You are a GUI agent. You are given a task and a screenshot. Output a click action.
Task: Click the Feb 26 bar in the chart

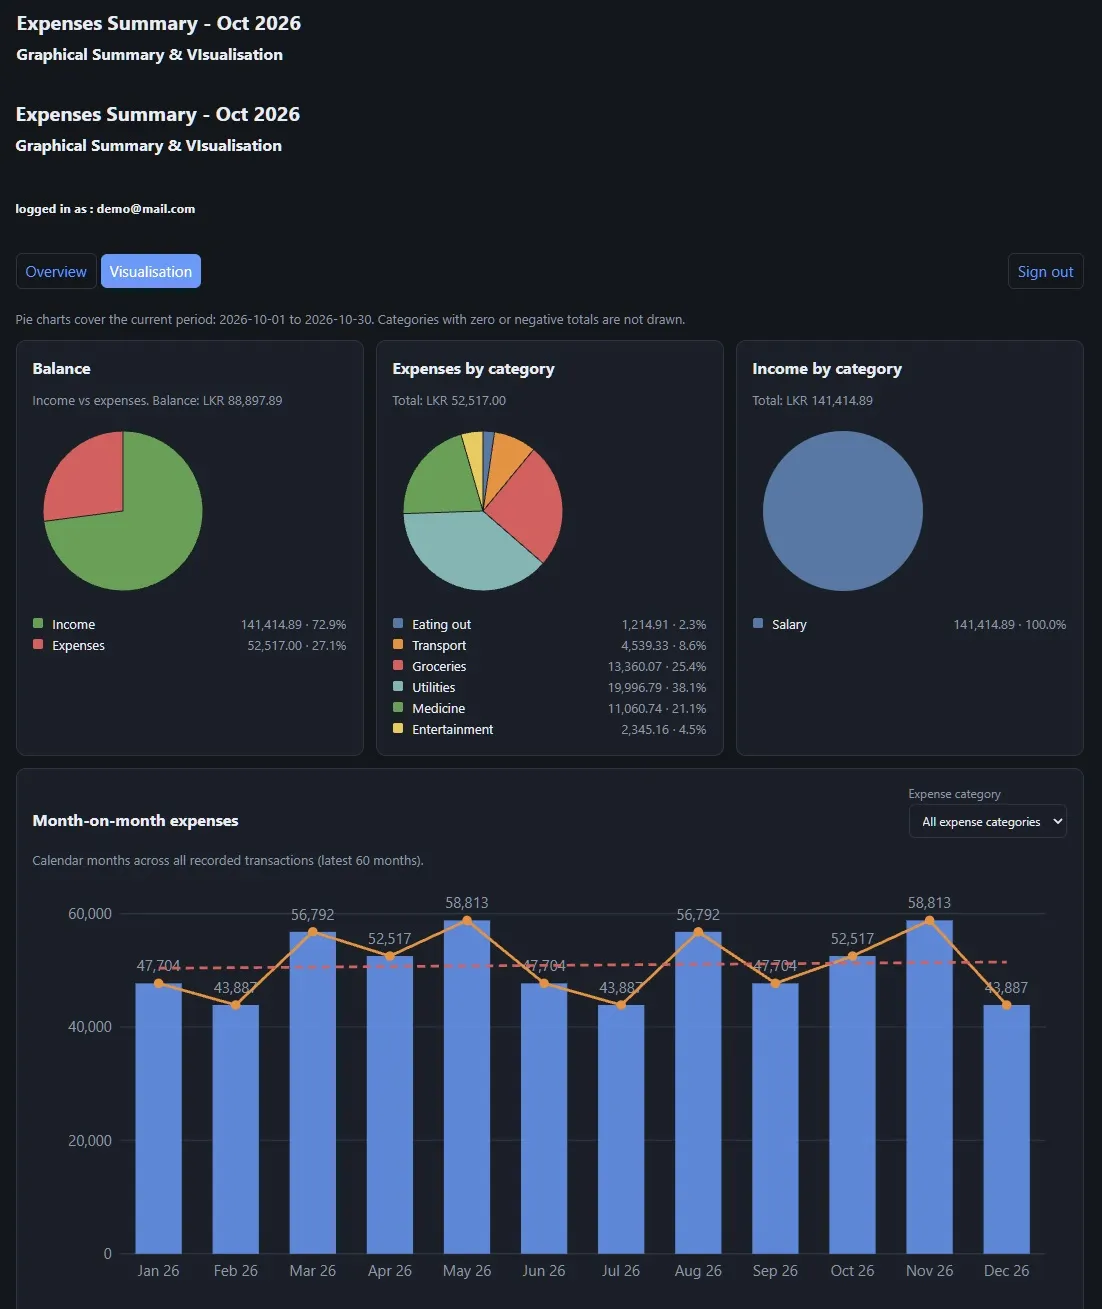click(x=235, y=1129)
